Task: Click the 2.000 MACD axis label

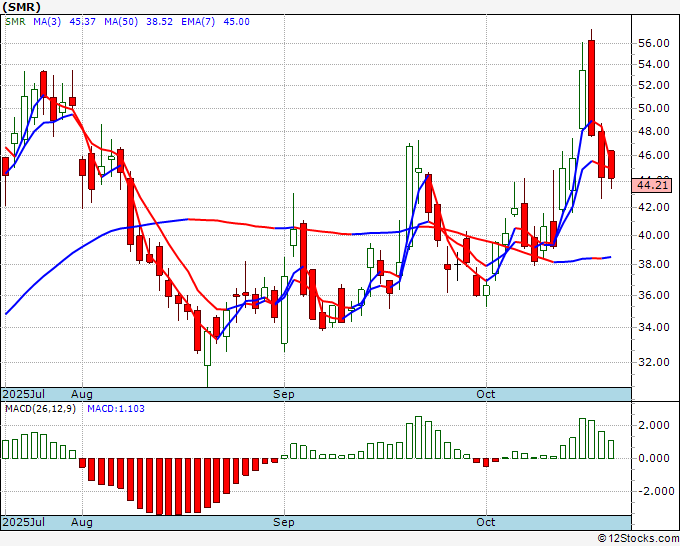Action: point(652,425)
